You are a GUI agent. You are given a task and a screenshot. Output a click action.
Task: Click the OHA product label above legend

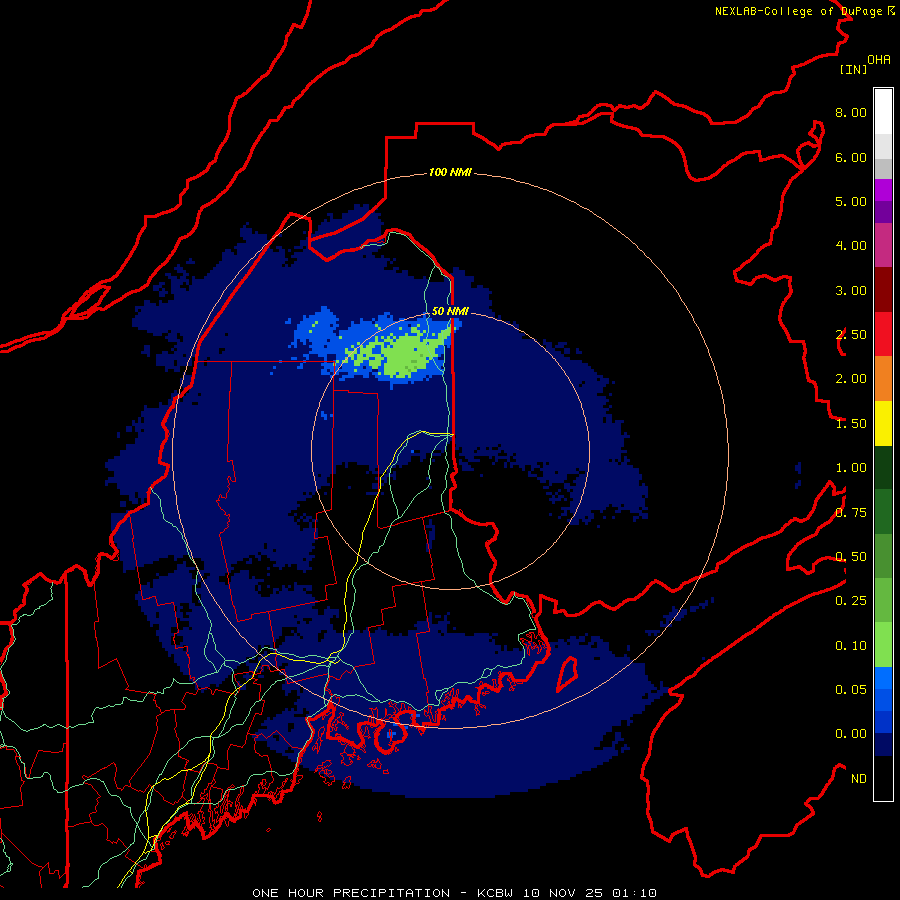(879, 60)
